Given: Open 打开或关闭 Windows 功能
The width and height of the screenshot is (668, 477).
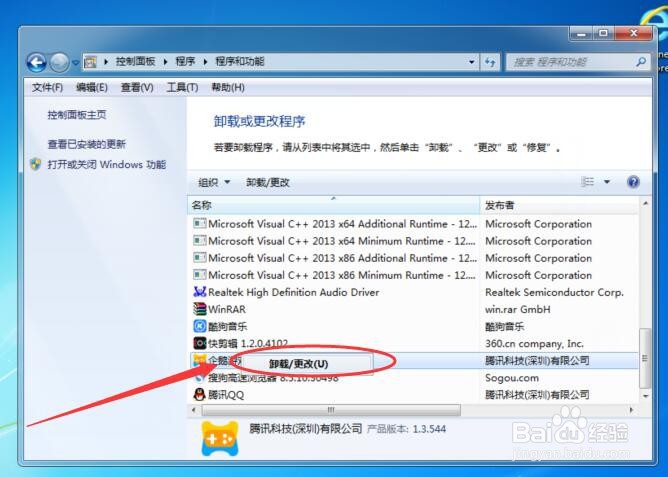Looking at the screenshot, I should 107,164.
